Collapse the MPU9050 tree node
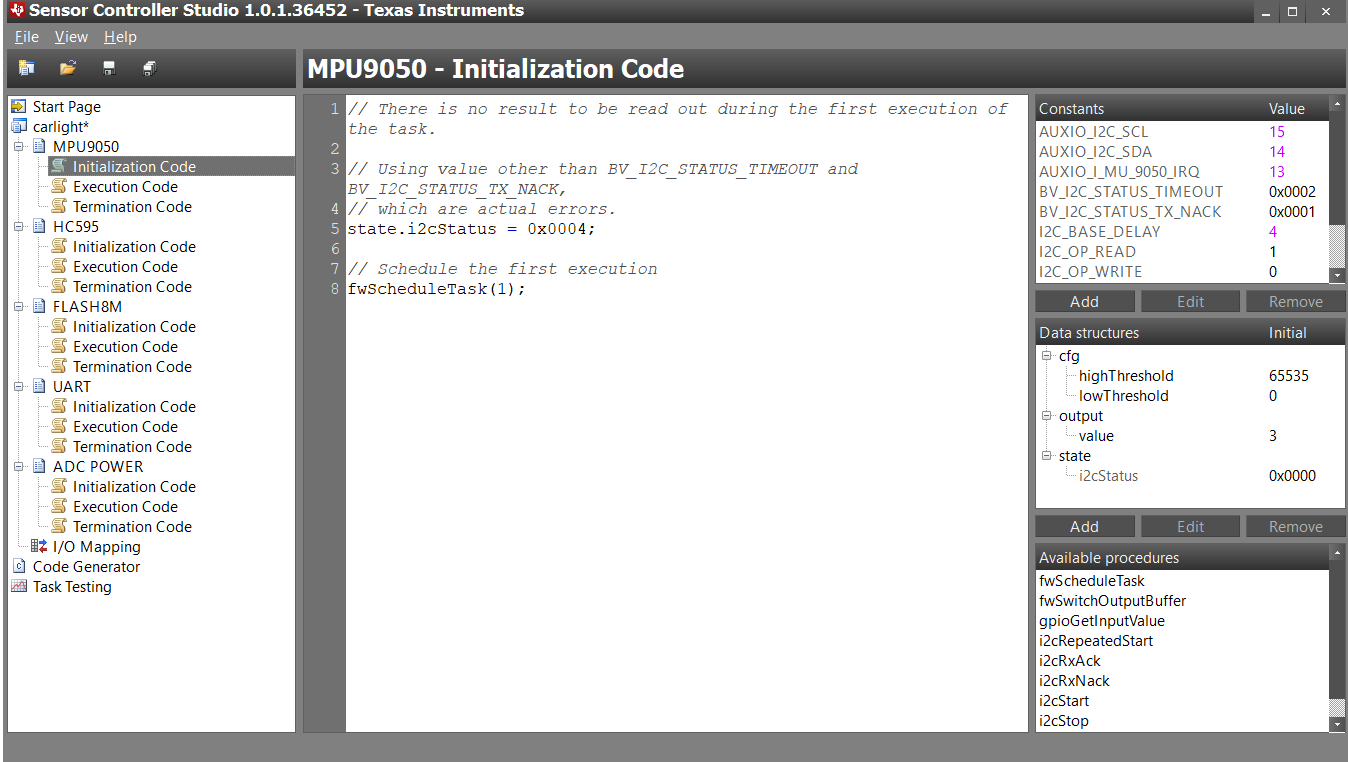Screen dimensions: 1348x762 (x=19, y=147)
